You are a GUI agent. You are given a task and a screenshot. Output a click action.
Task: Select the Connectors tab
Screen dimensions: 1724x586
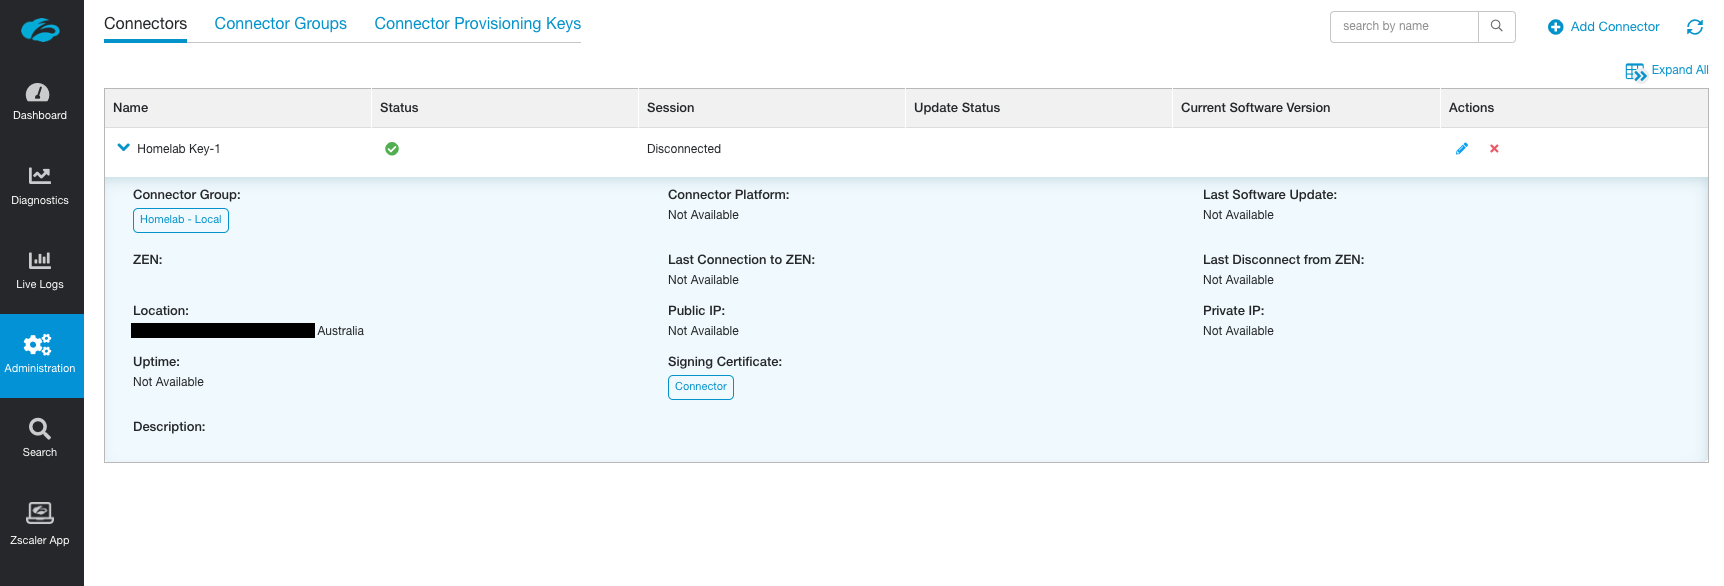(145, 24)
